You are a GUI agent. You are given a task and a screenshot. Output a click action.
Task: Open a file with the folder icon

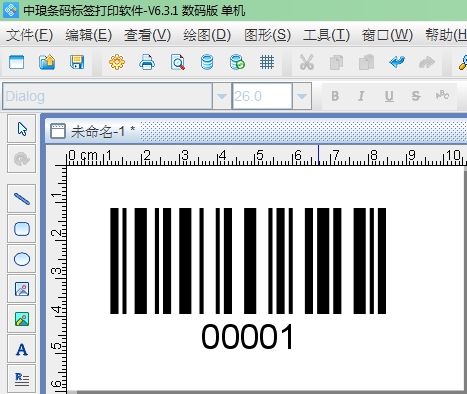(47, 62)
